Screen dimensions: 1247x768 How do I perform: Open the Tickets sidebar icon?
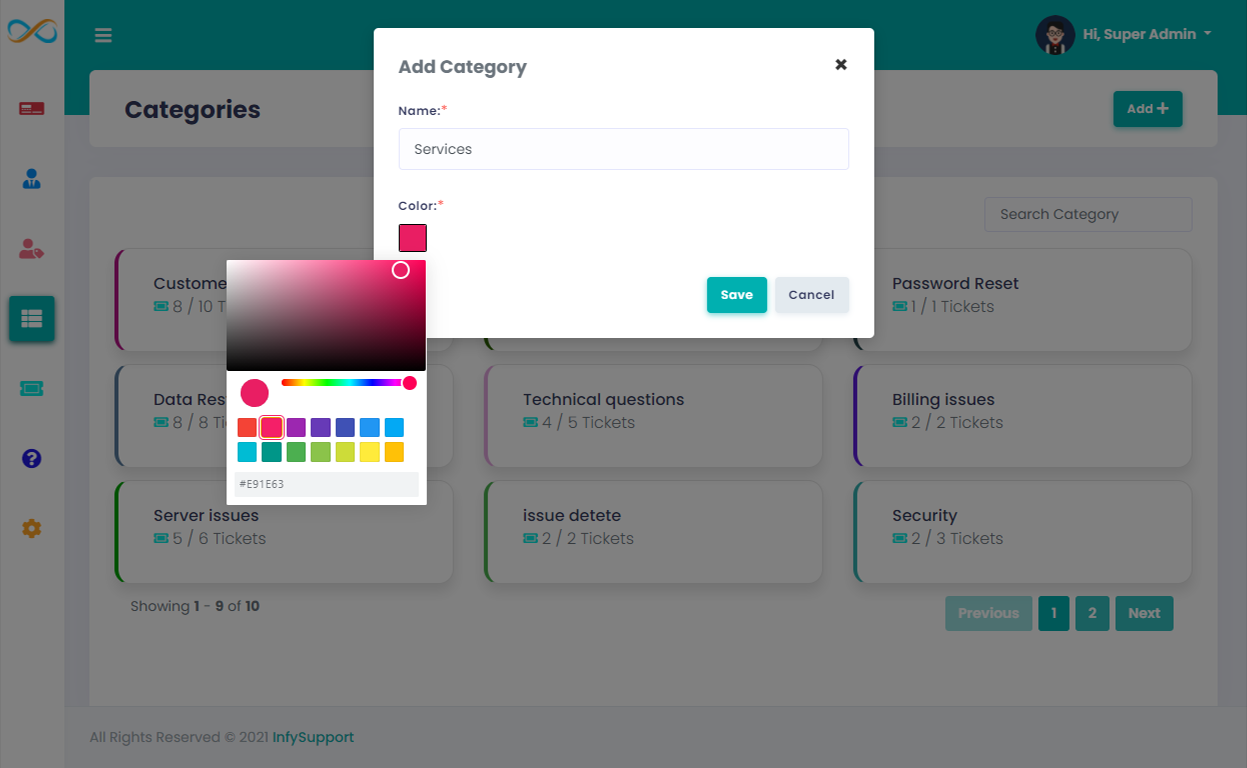[x=32, y=388]
